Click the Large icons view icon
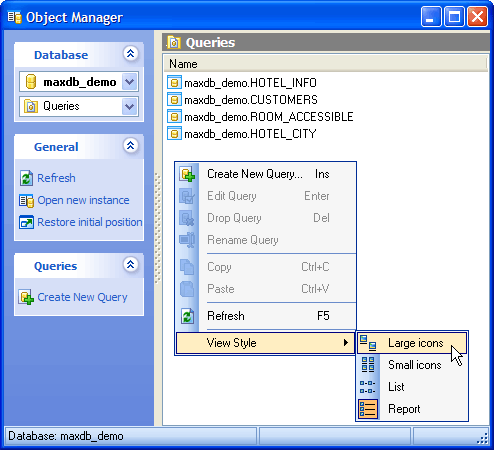 [368, 343]
